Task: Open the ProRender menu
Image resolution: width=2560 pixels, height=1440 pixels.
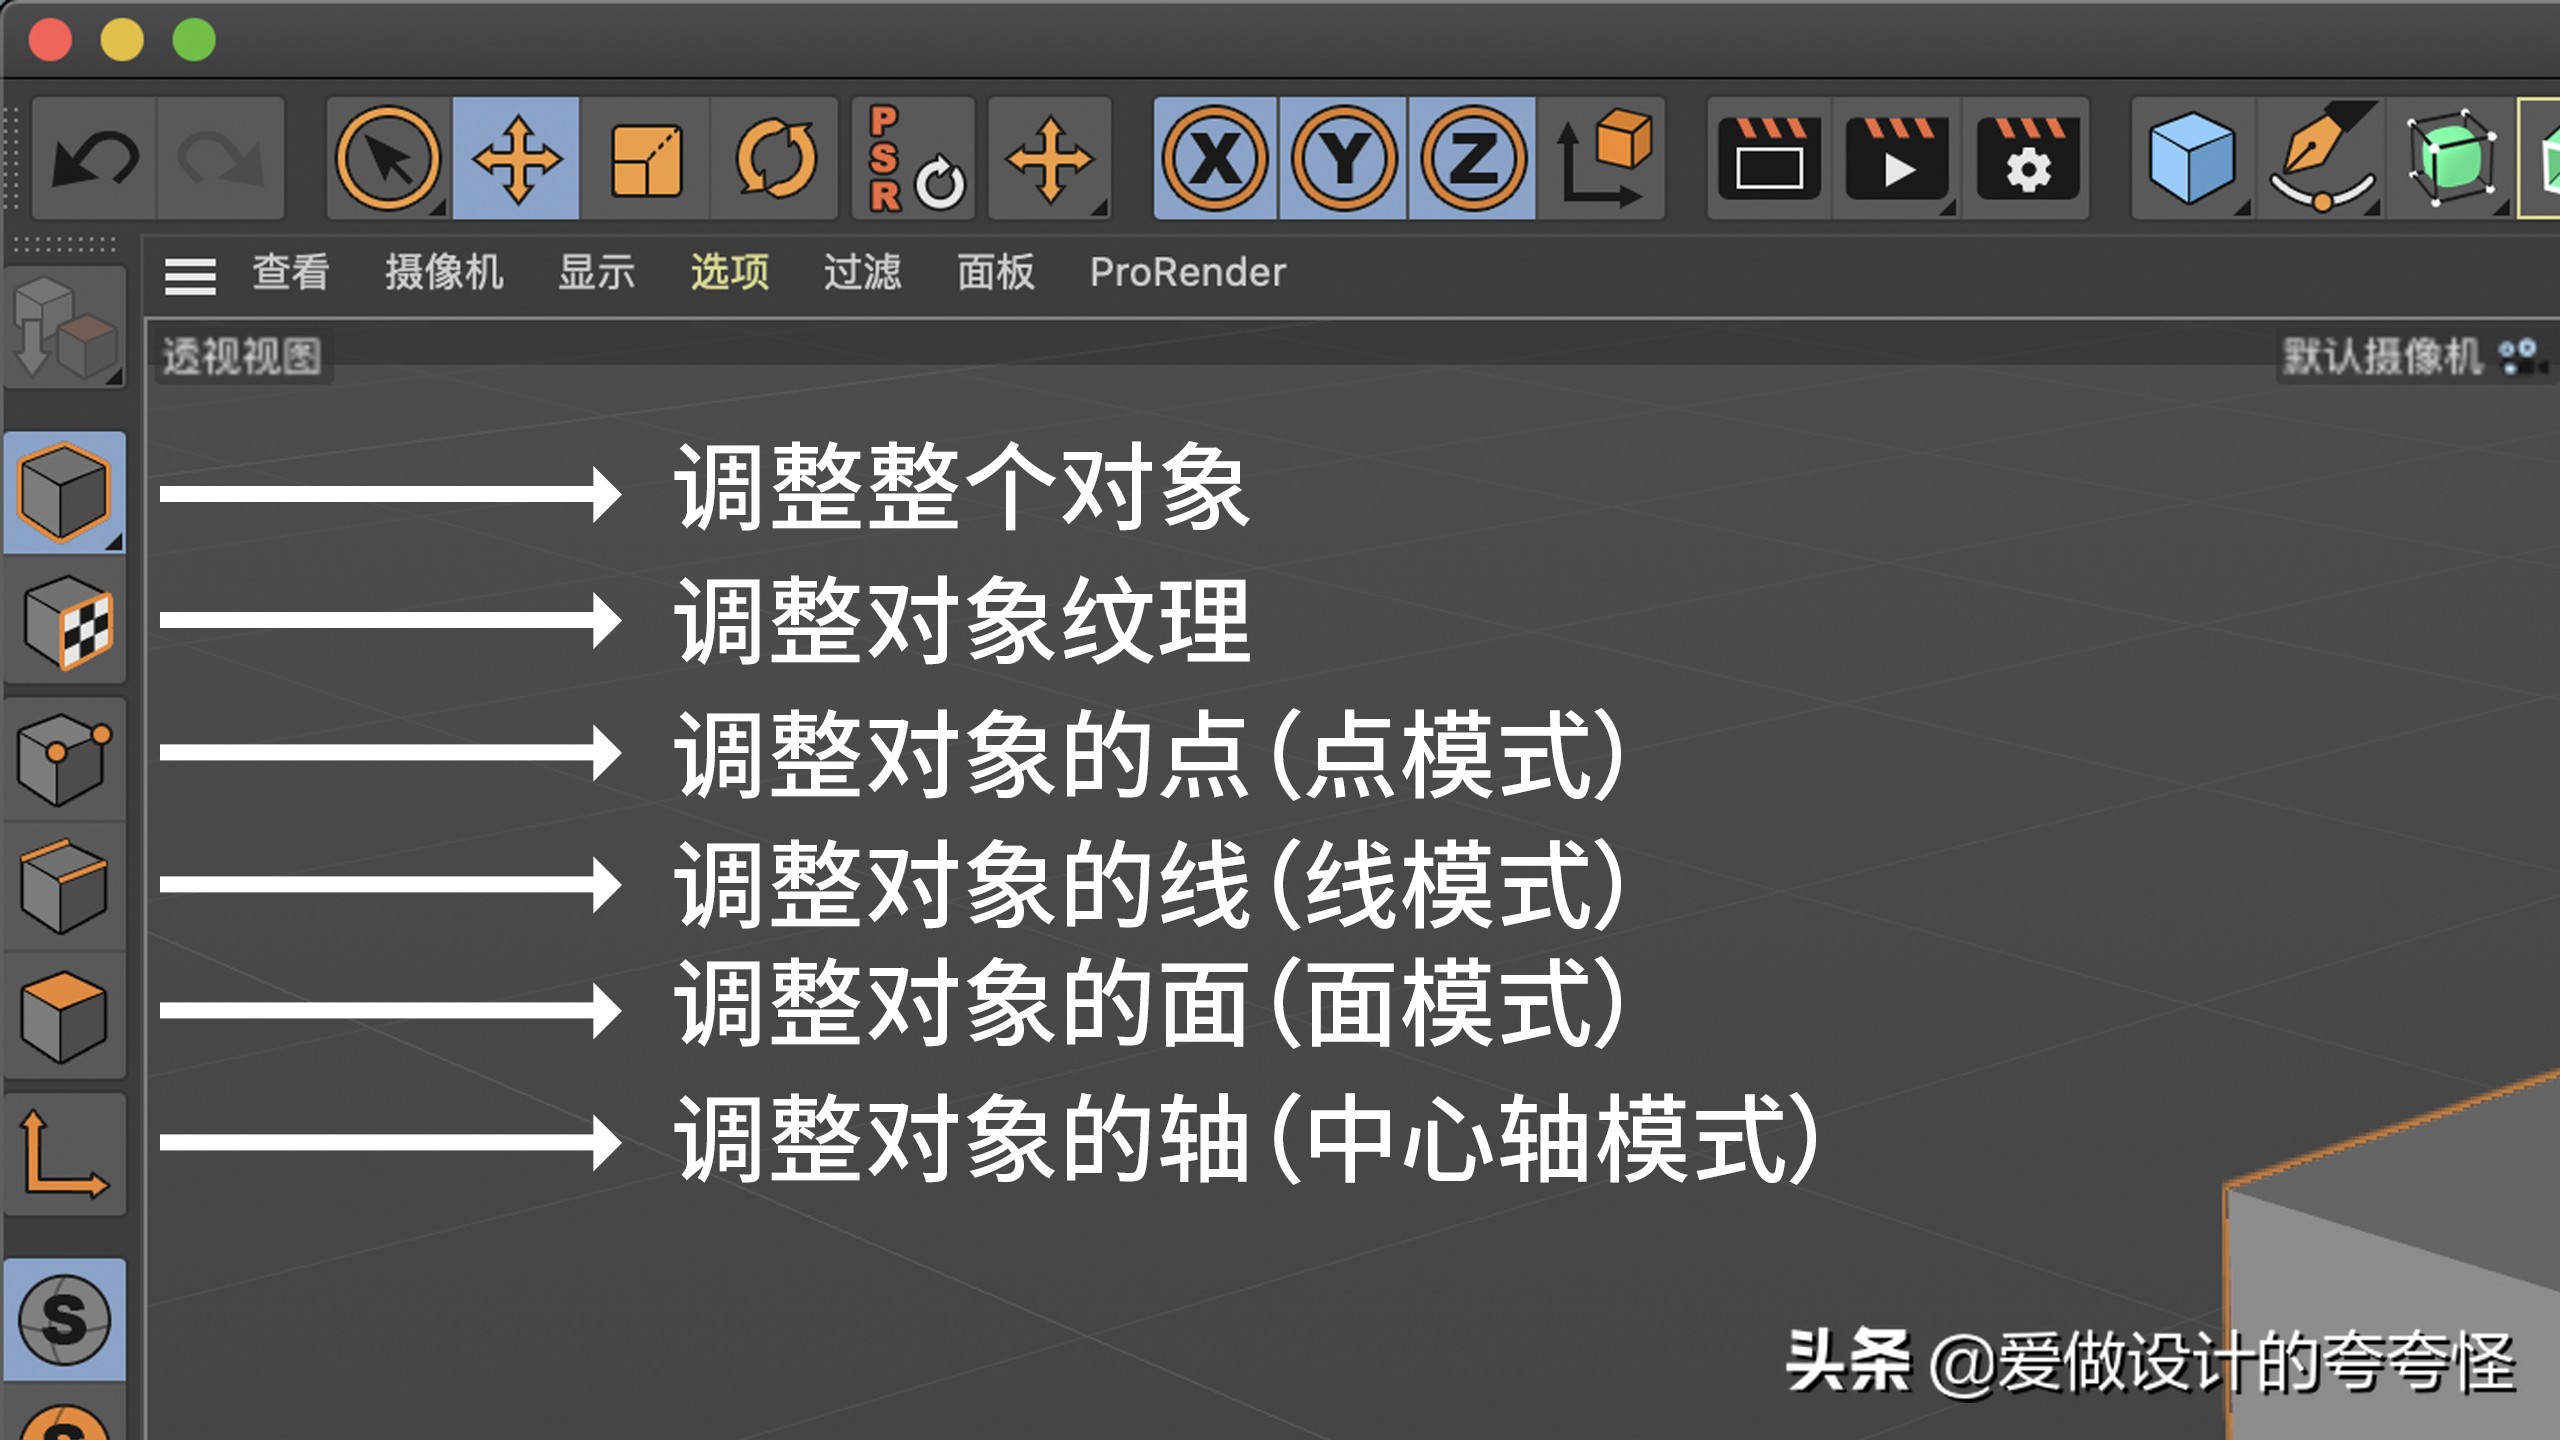Action: tap(1188, 272)
